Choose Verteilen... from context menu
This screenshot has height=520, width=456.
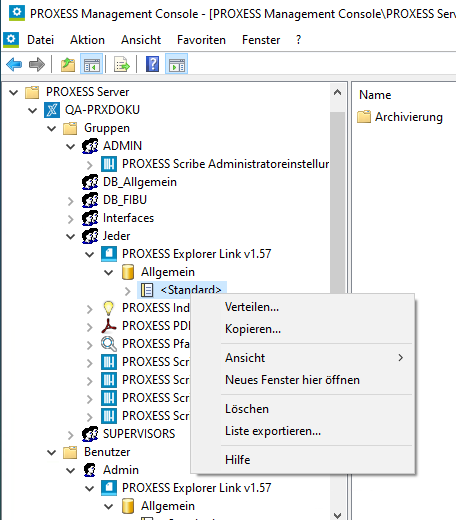pyautogui.click(x=303, y=307)
